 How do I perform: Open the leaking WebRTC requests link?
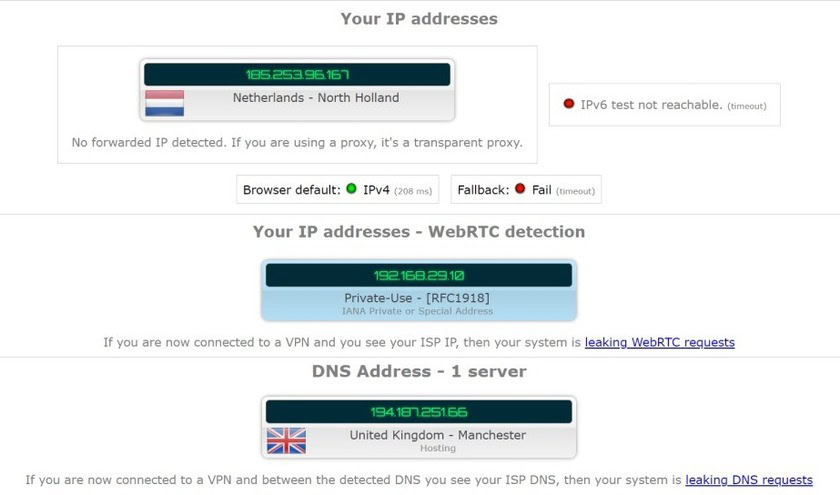click(659, 342)
